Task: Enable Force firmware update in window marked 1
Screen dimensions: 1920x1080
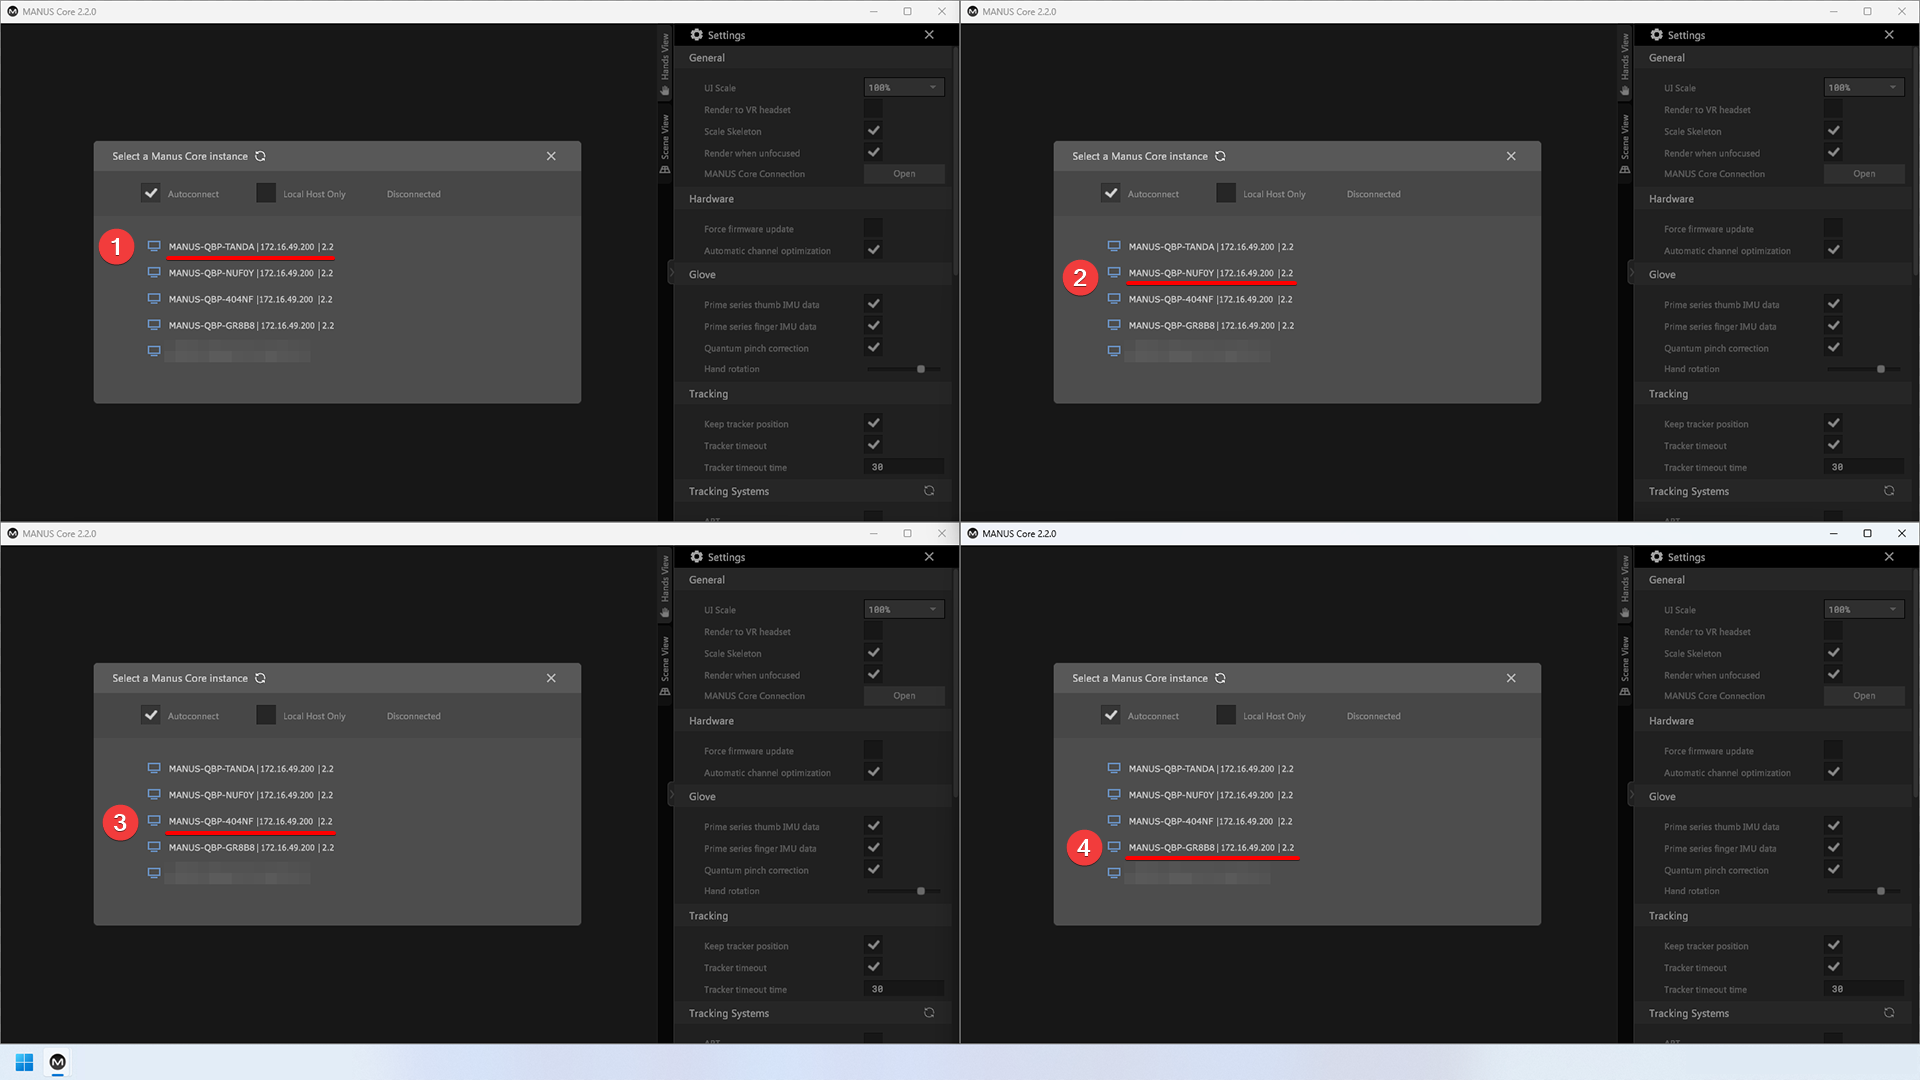Action: pos(873,228)
